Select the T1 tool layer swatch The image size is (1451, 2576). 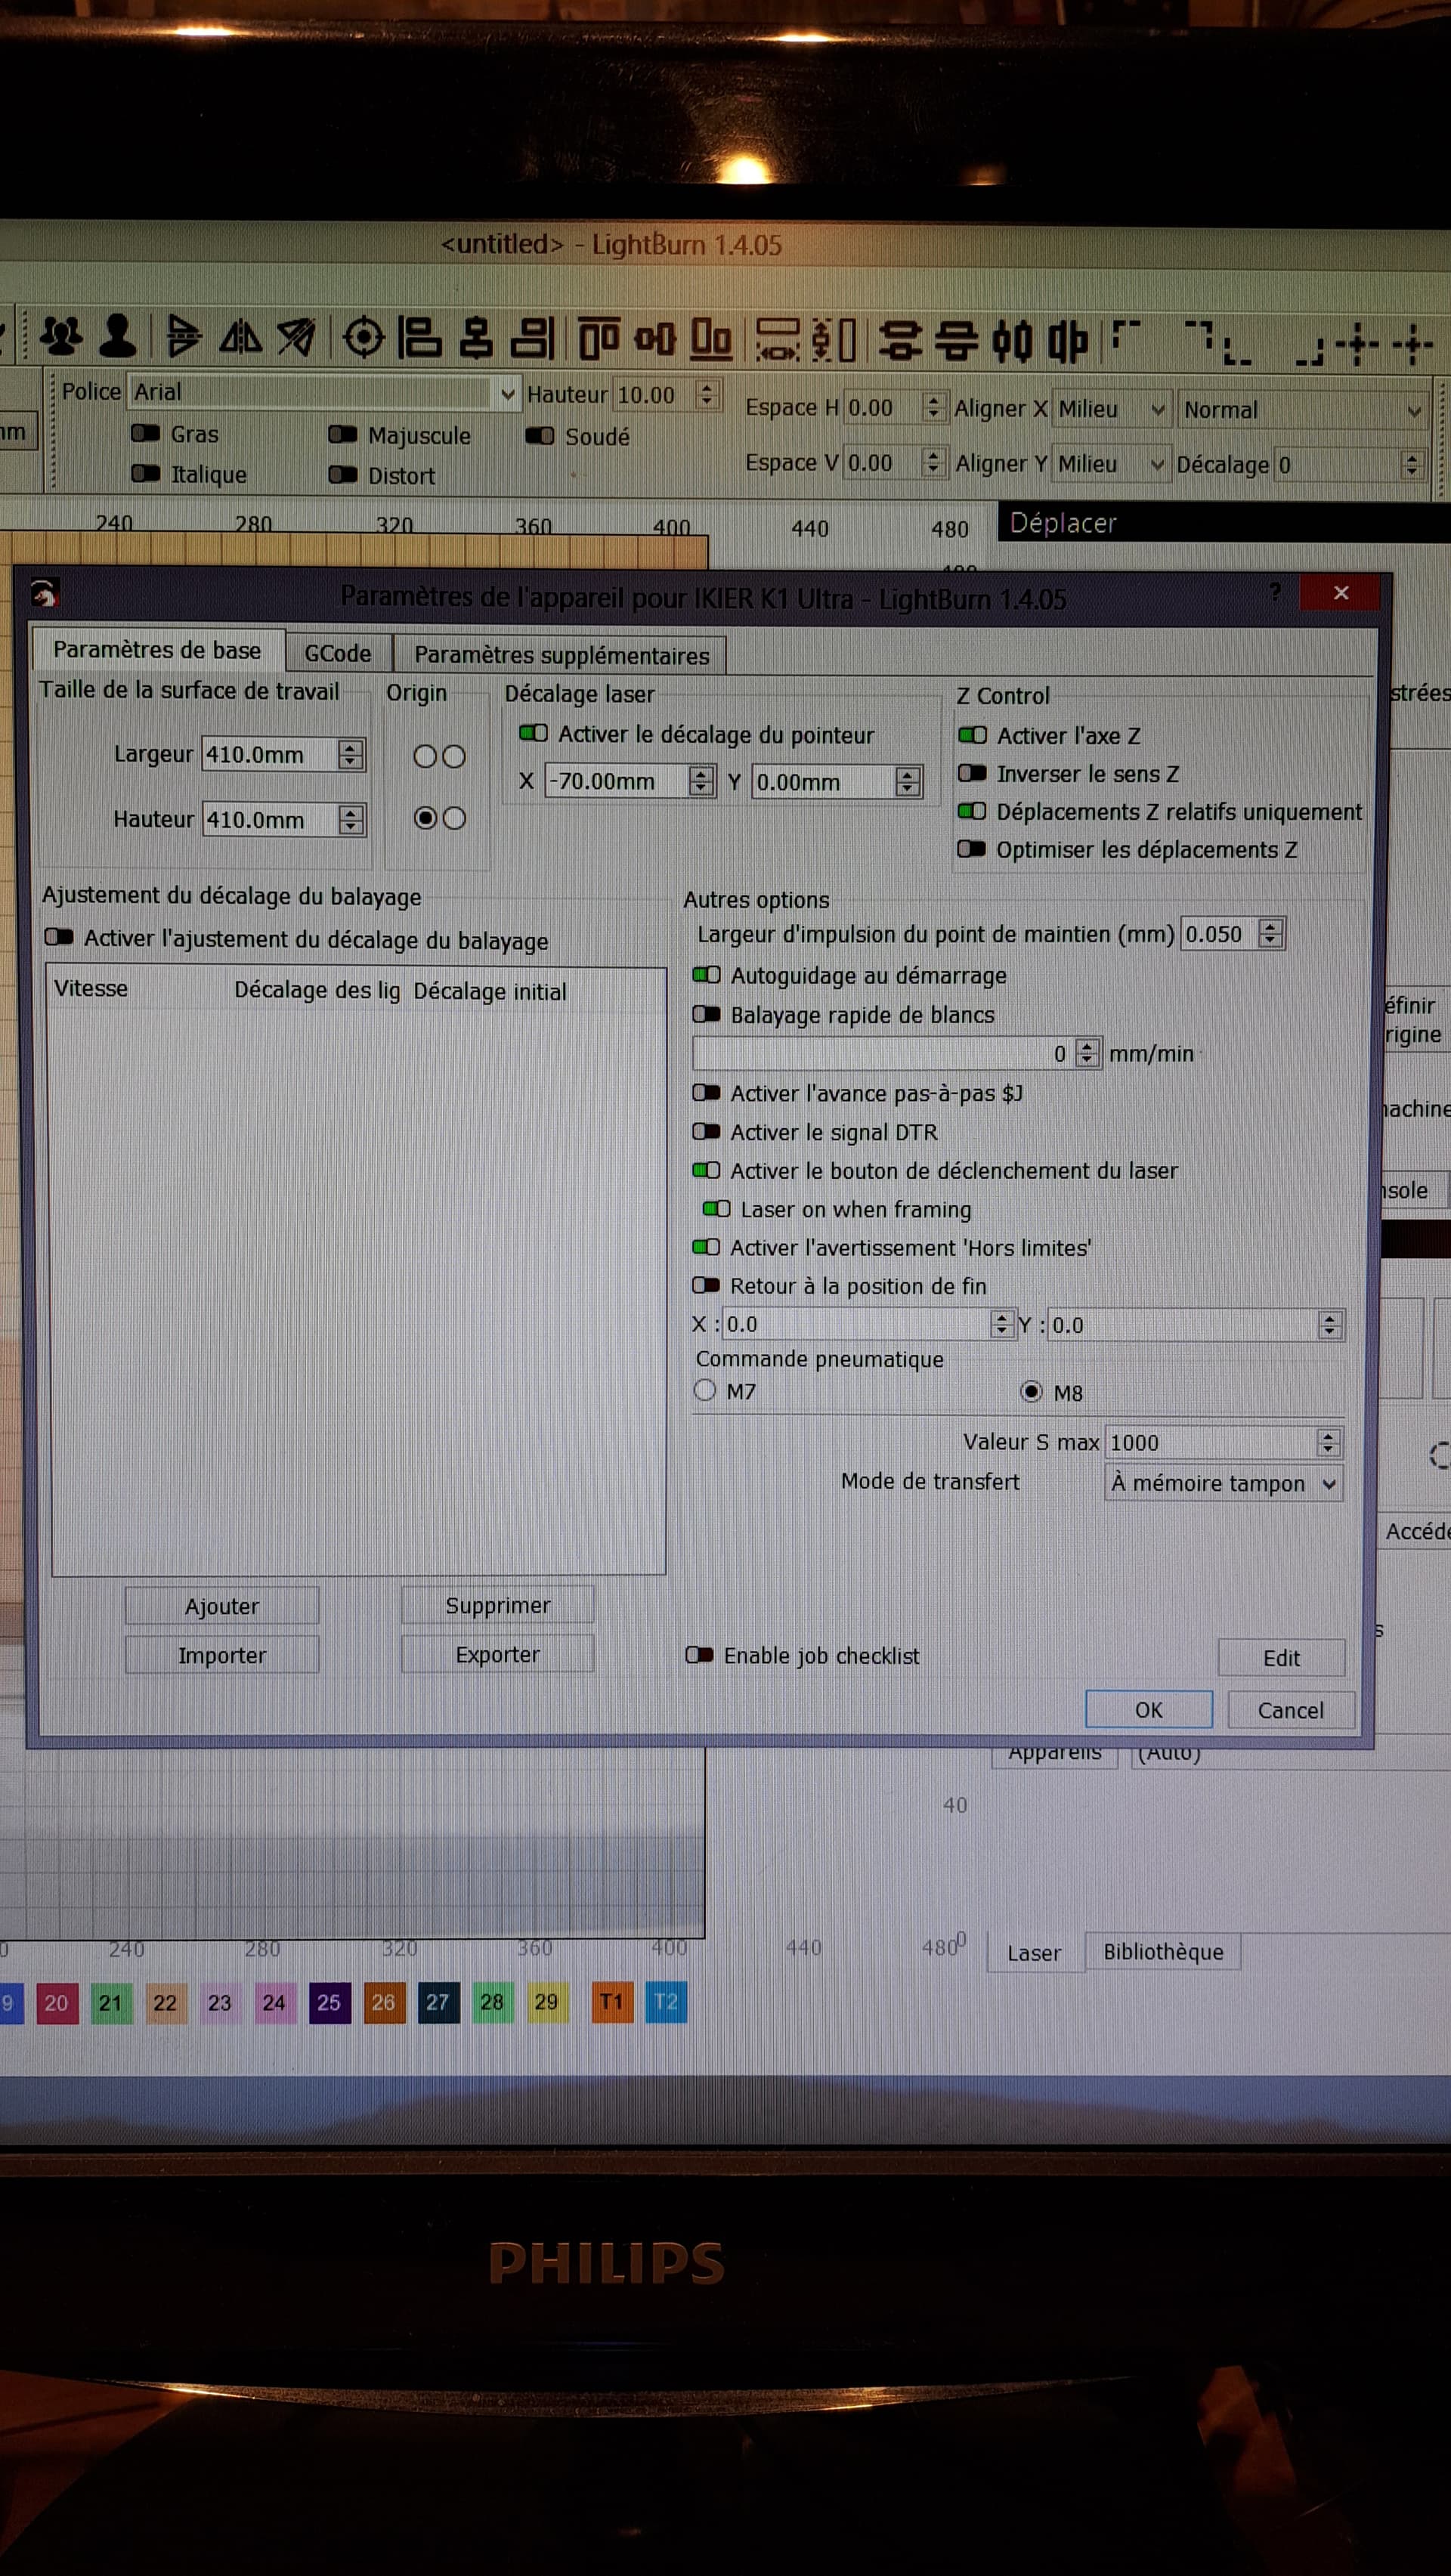(x=612, y=2001)
